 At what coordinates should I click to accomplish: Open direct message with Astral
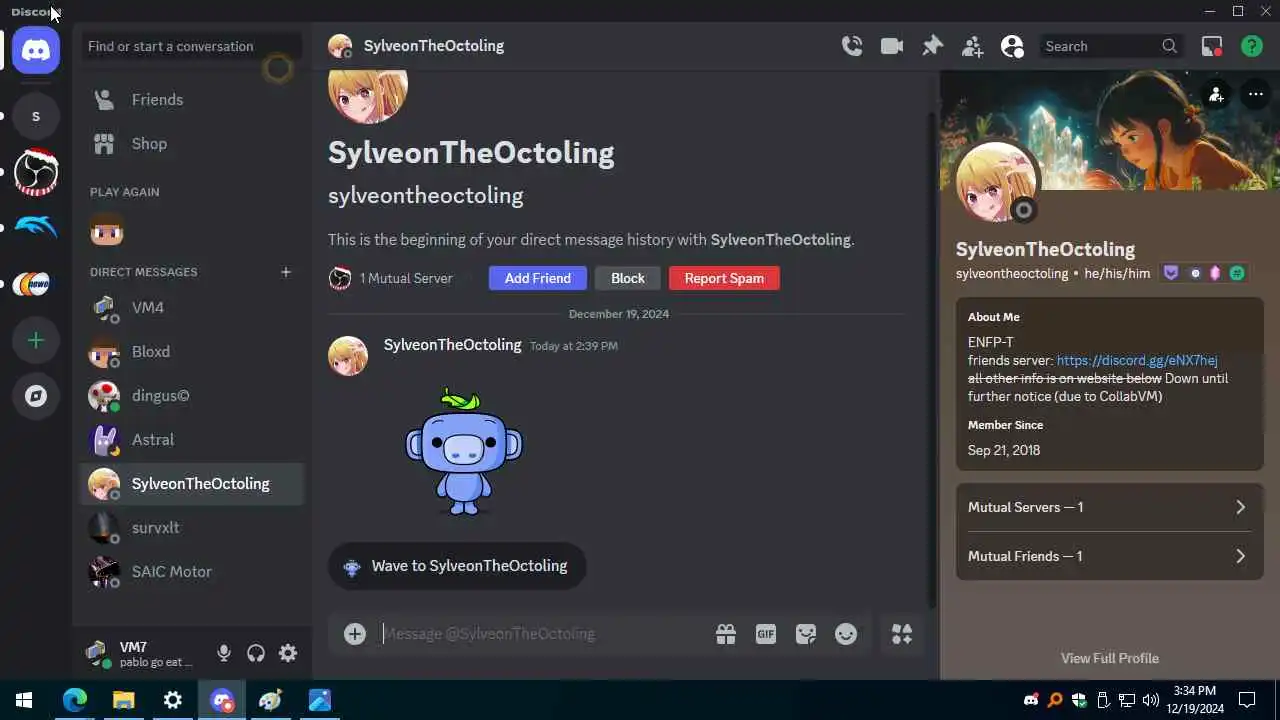(x=191, y=440)
